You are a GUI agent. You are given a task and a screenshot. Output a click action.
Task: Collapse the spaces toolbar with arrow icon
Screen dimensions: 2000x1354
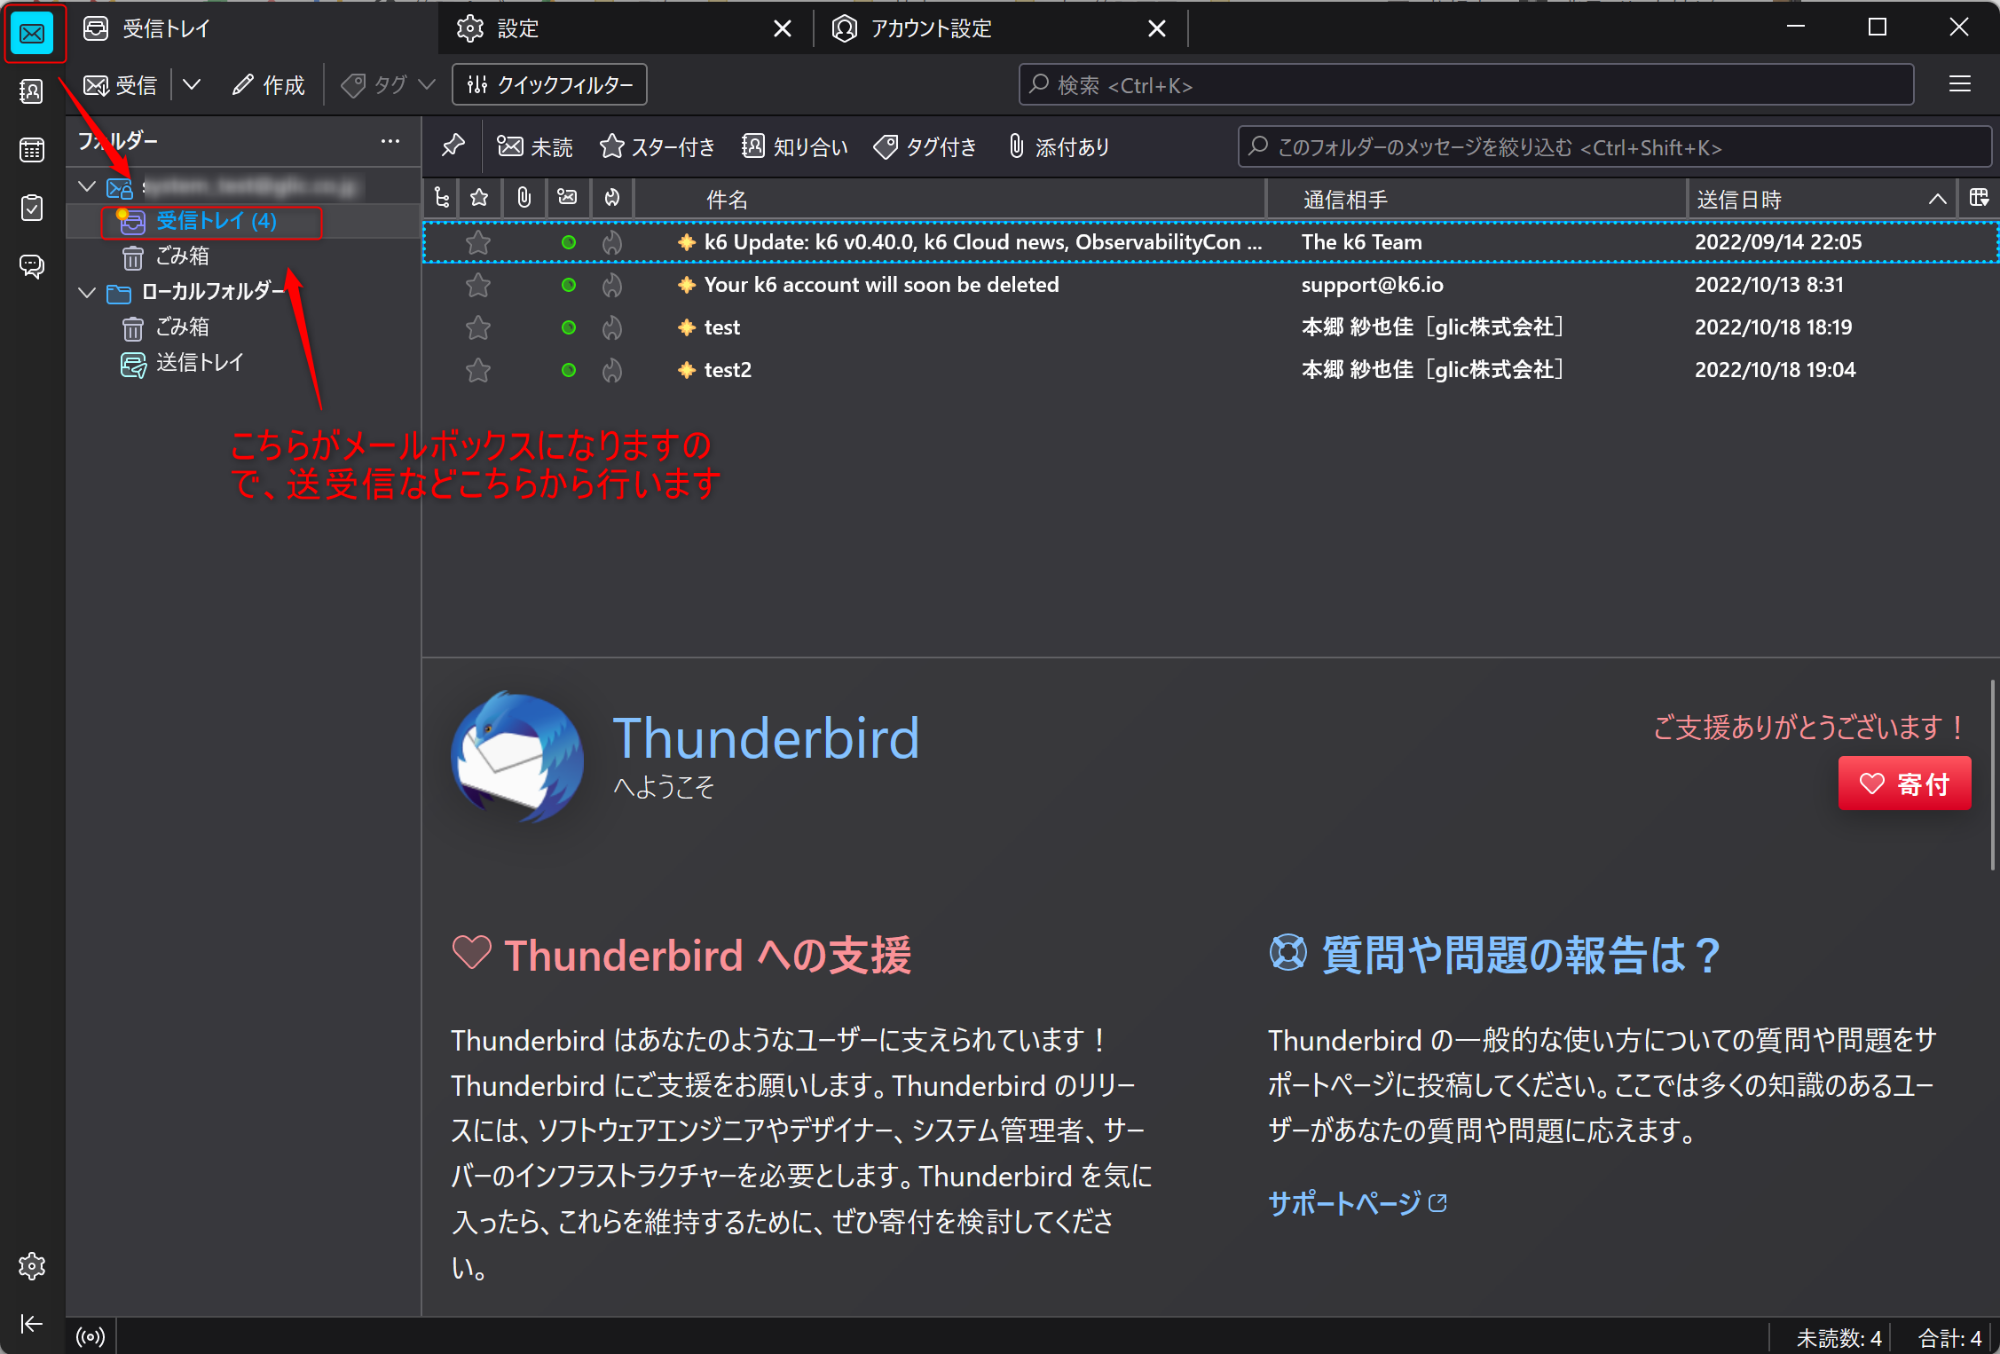pos(32,1324)
